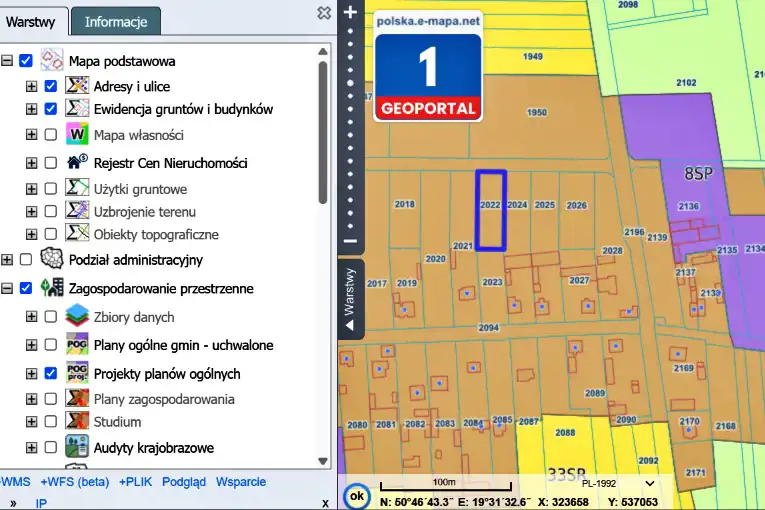
Task: Click the Mapa własności W icon
Action: 77,135
